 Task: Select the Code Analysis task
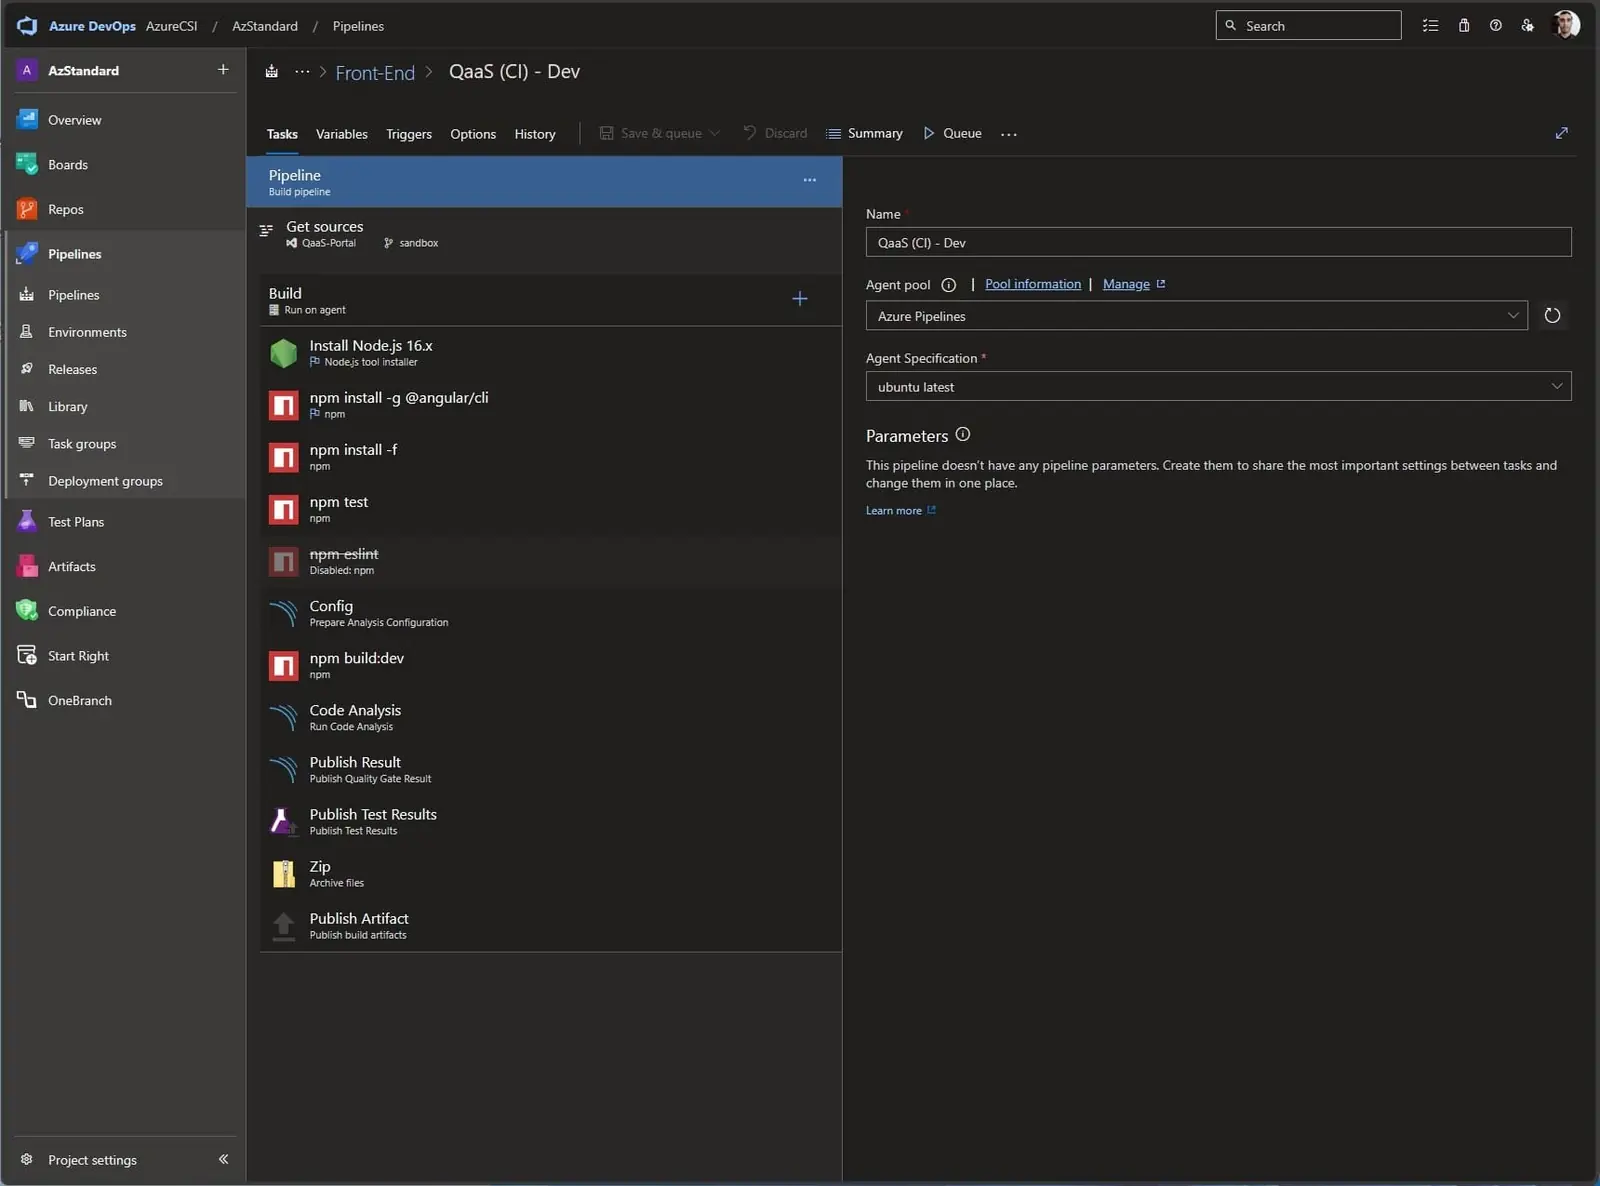(x=550, y=717)
